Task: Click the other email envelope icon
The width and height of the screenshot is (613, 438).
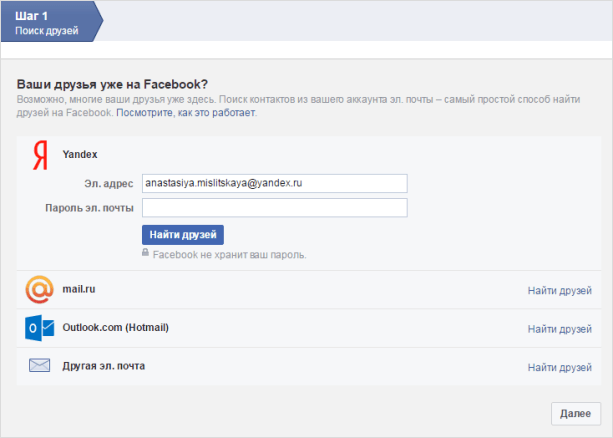Action: coord(39,366)
